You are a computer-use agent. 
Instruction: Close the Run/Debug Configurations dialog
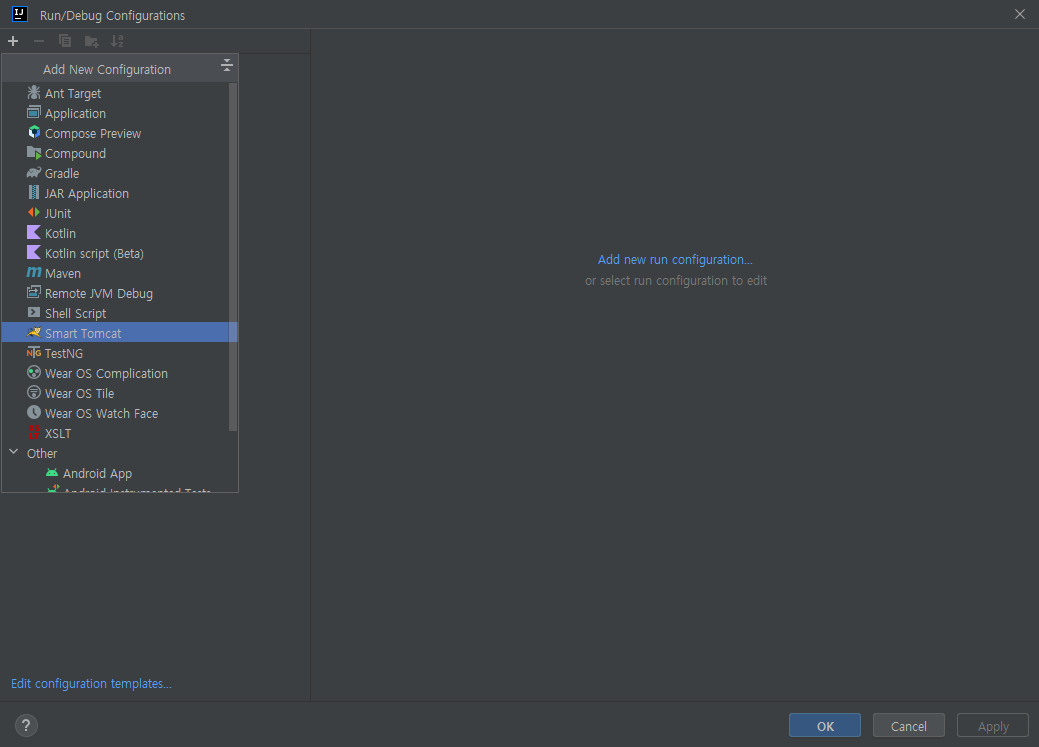(x=1020, y=14)
